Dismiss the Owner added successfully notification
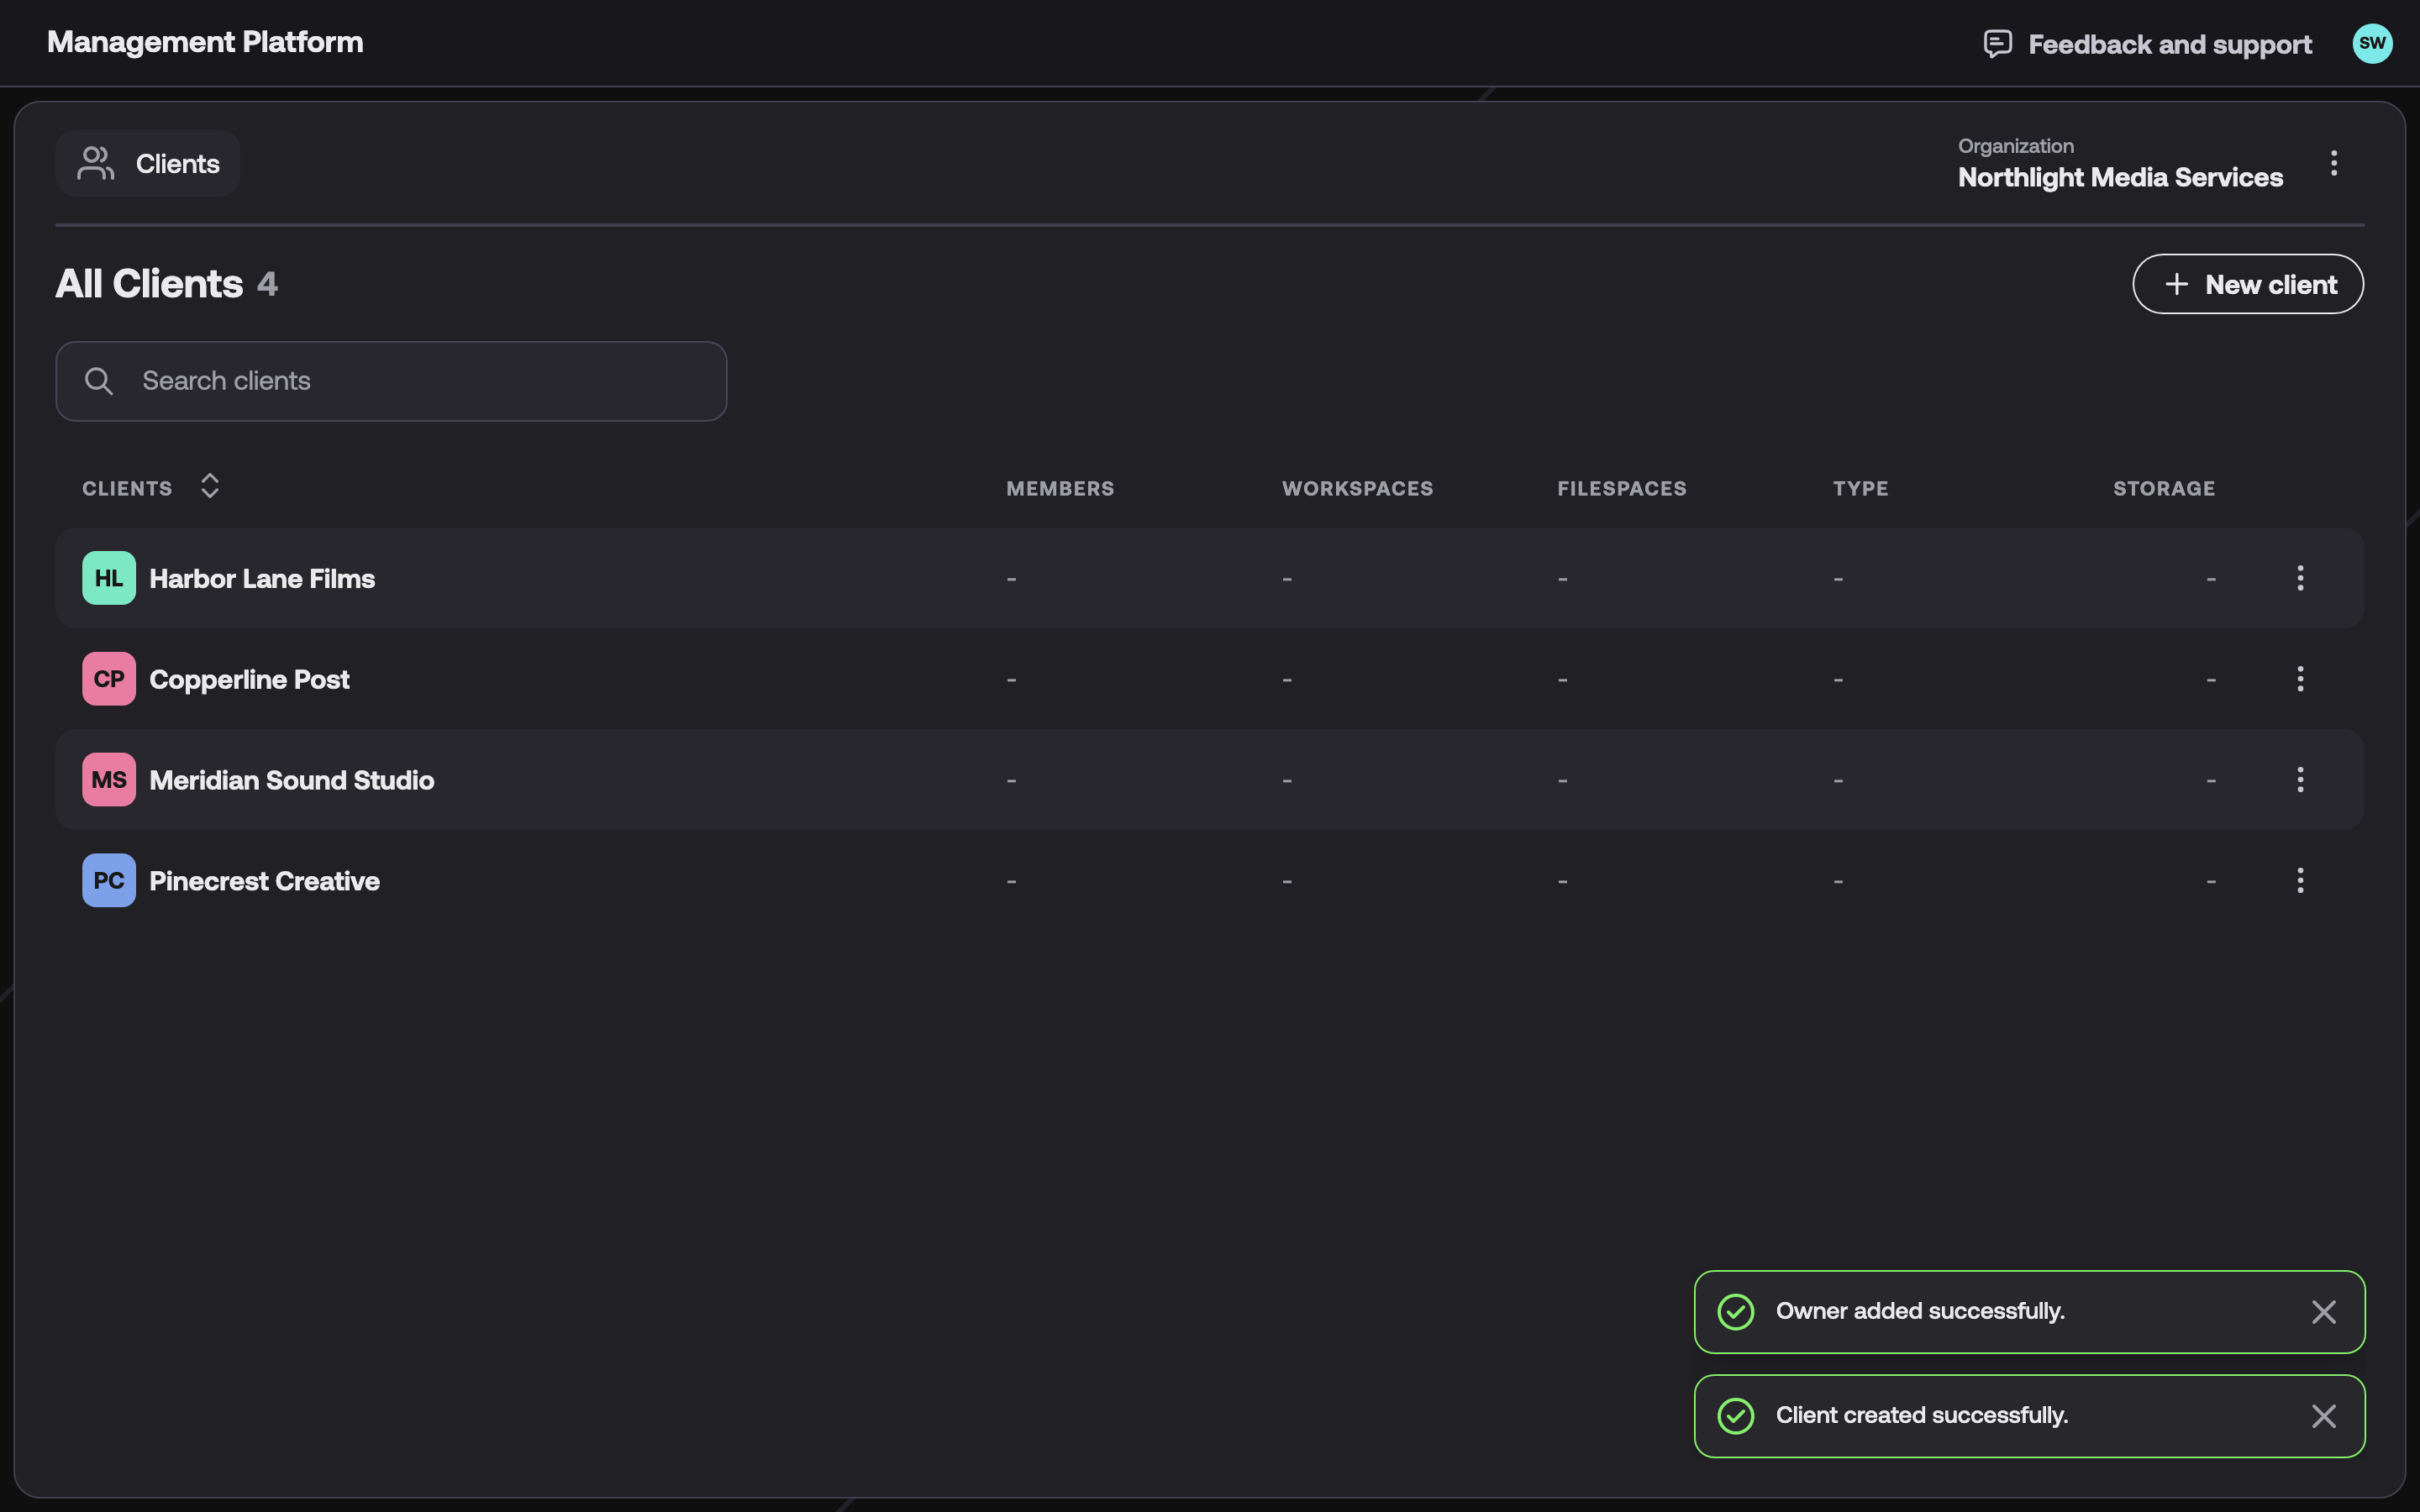The height and width of the screenshot is (1512, 2420). coord(2323,1312)
